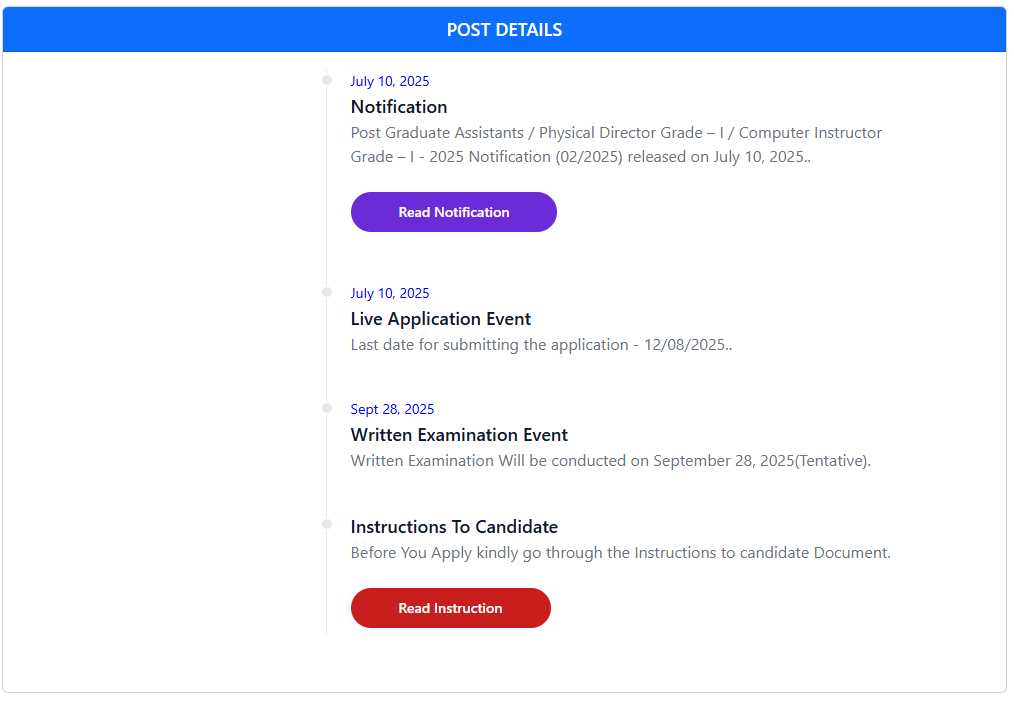Click the POST DETAILS header title

tap(504, 30)
